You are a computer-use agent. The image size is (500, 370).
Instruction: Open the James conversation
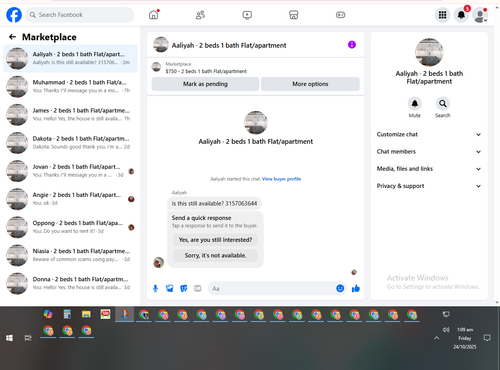pos(70,114)
